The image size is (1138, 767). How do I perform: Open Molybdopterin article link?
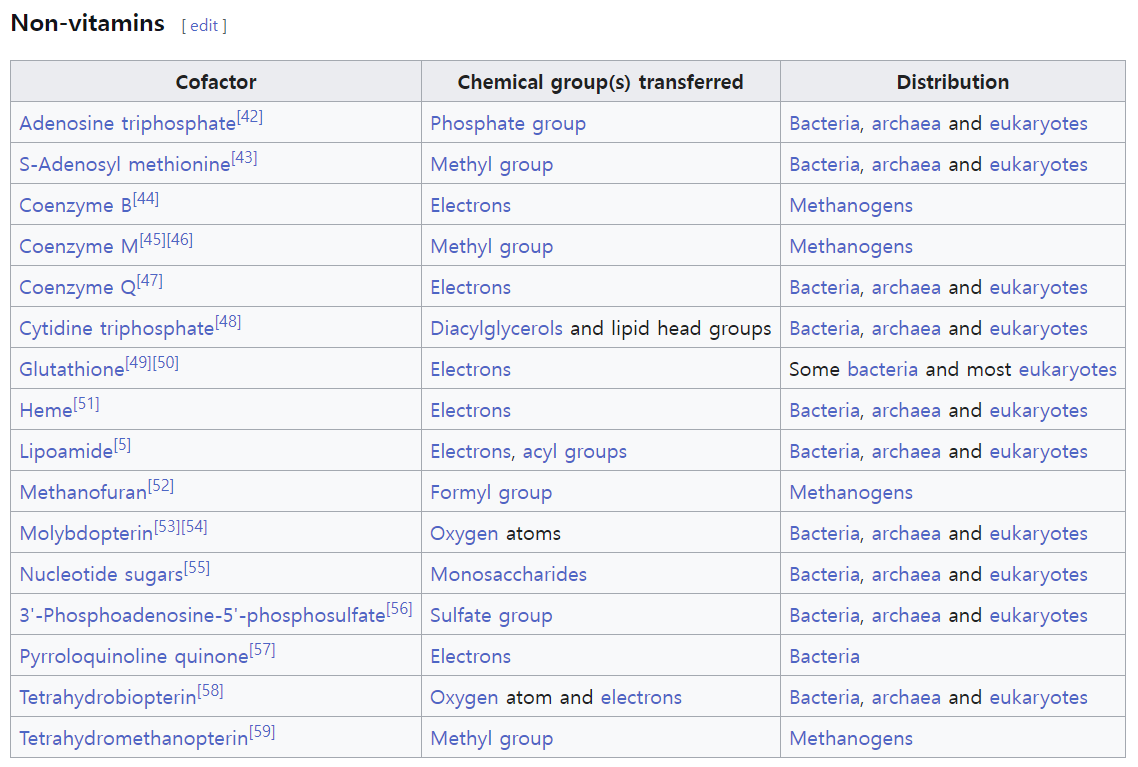pos(86,534)
